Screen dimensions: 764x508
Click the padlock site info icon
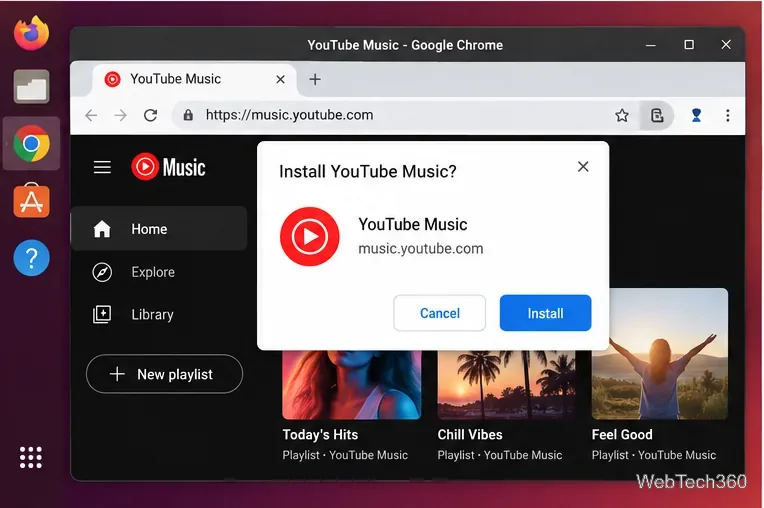click(x=188, y=115)
